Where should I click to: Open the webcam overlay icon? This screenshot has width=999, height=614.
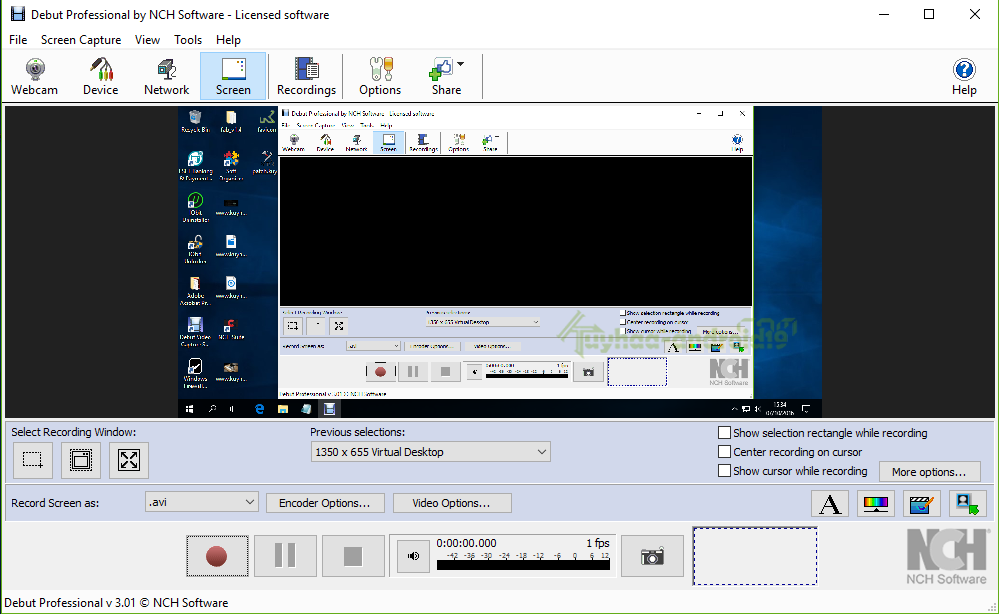968,504
